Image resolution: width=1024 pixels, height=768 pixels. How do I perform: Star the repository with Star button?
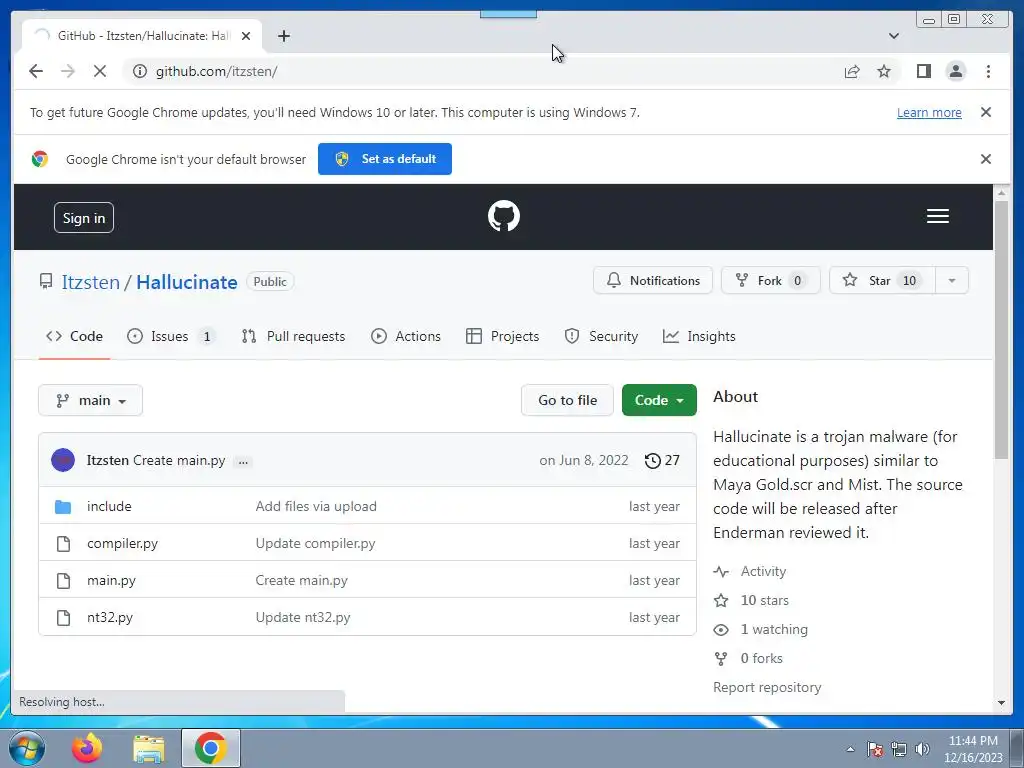click(x=882, y=281)
